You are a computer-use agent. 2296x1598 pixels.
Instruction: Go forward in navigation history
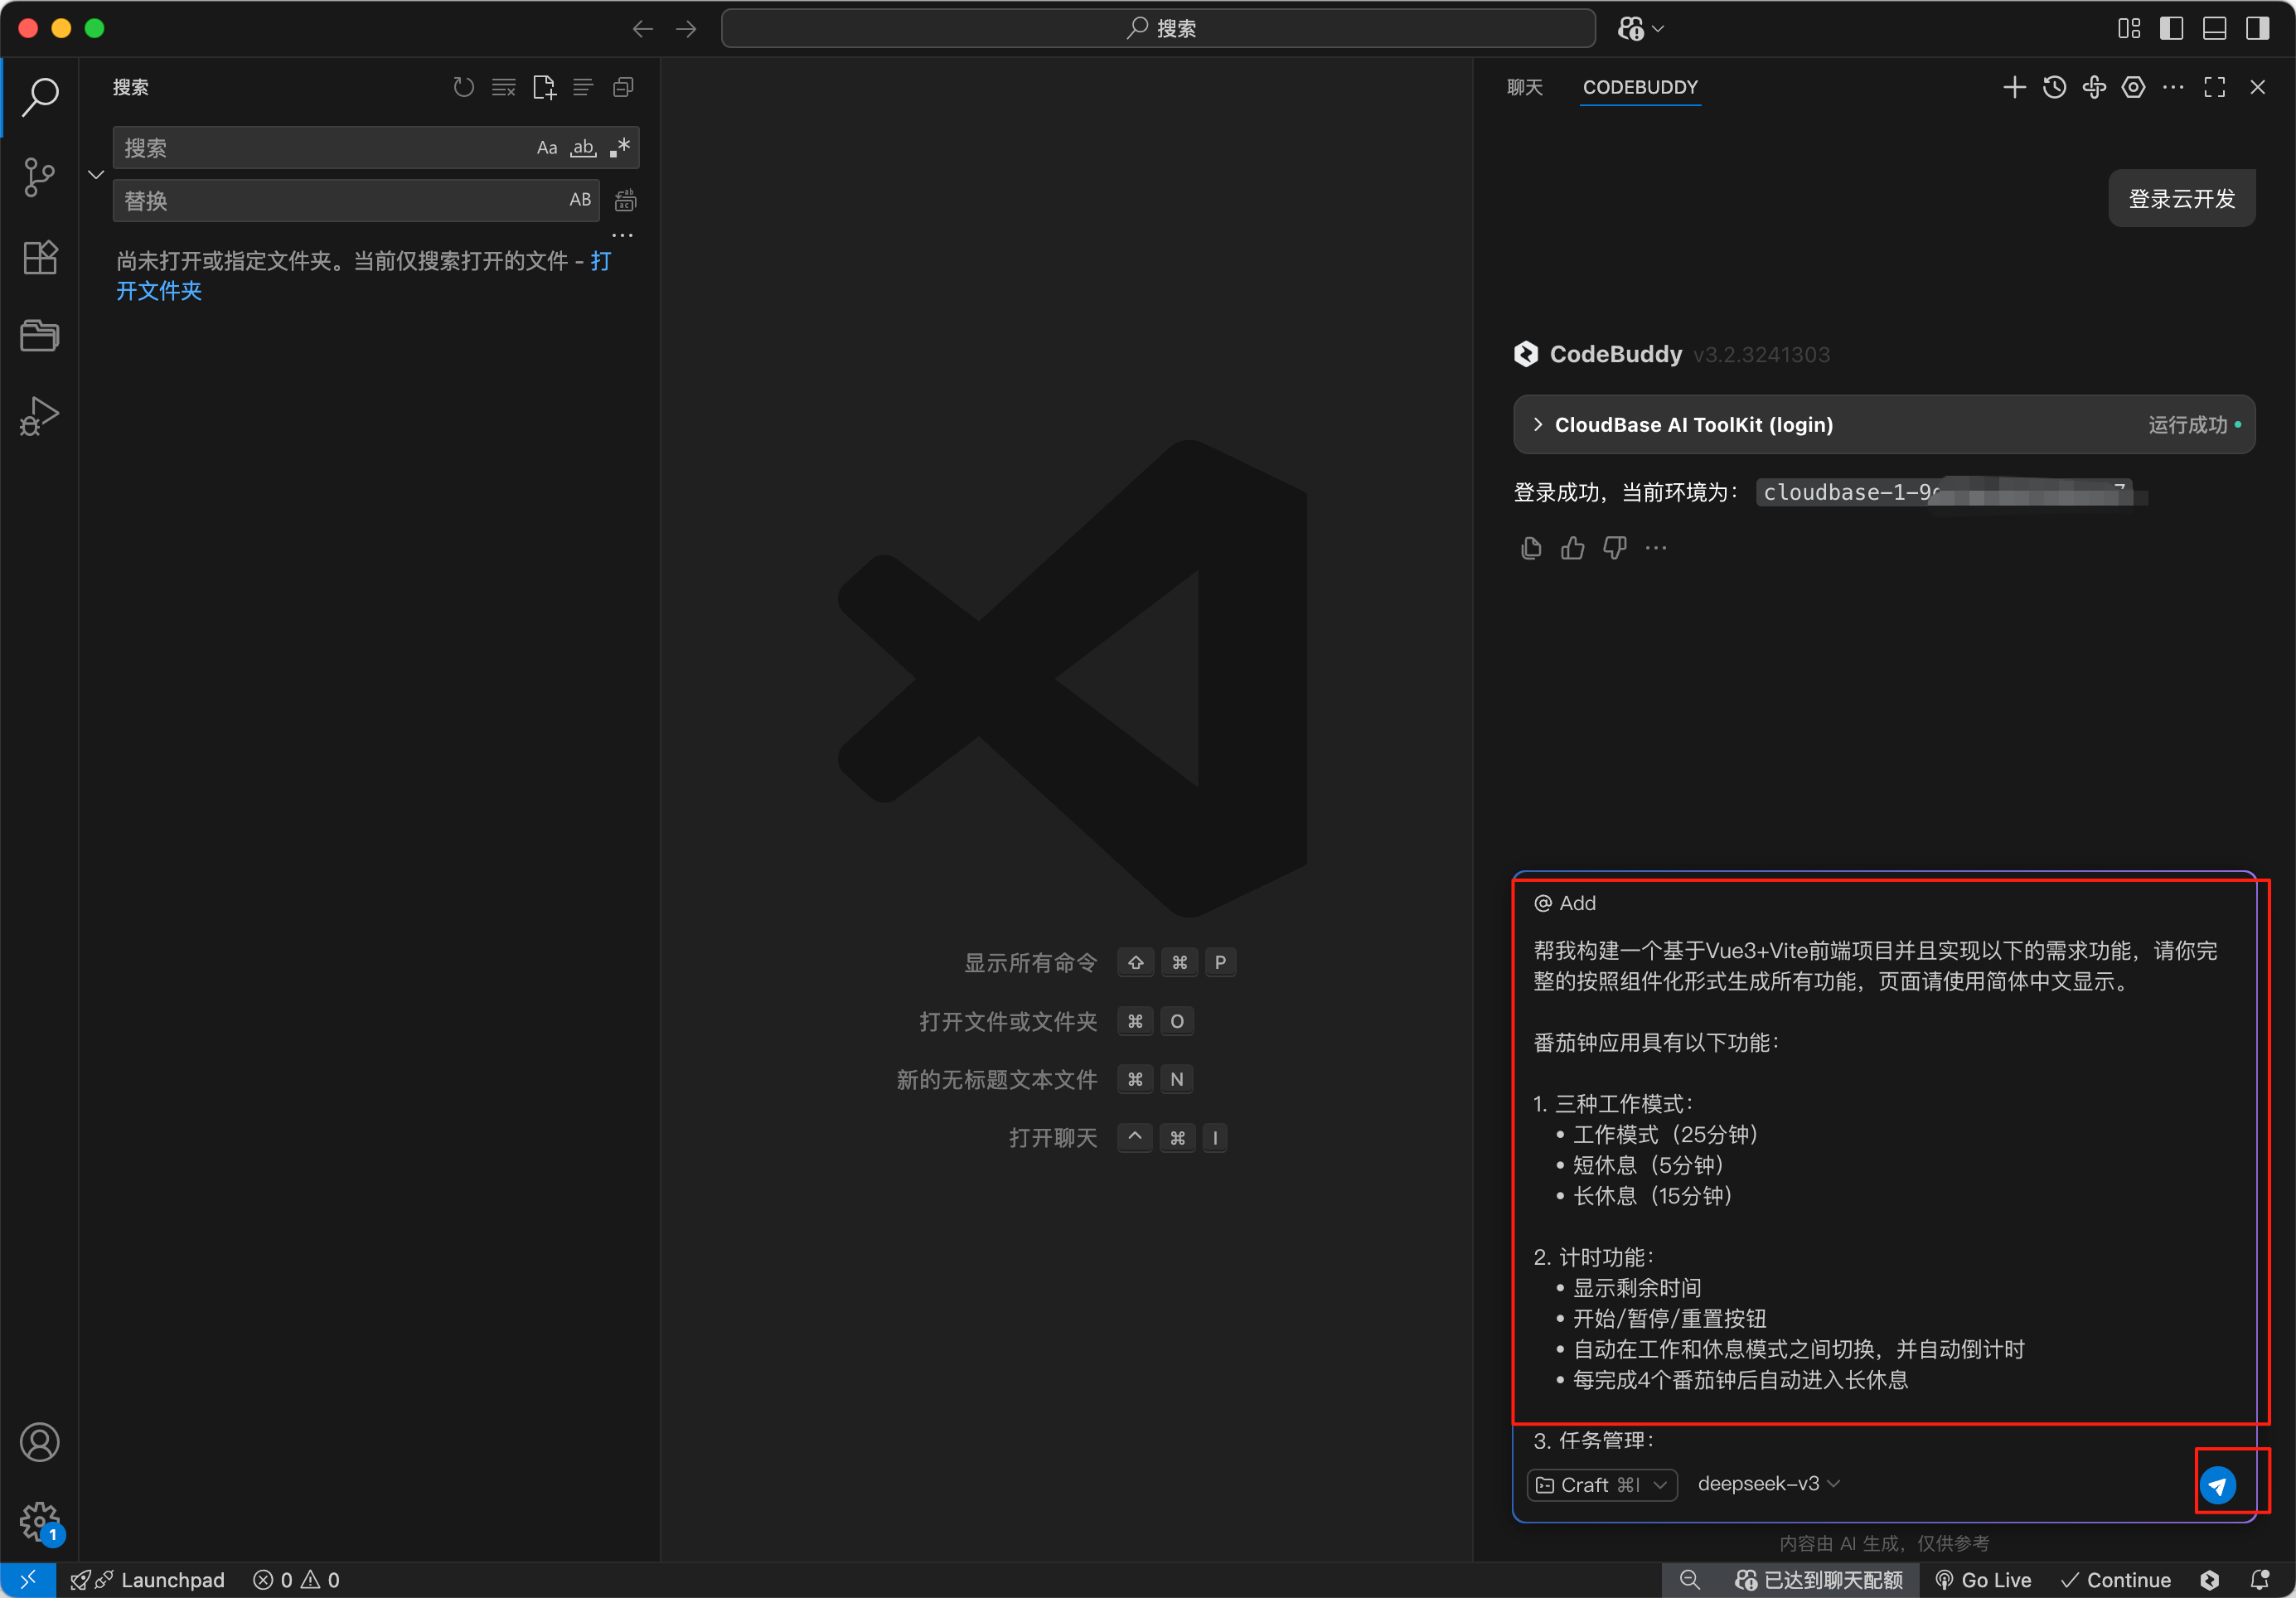click(686, 29)
